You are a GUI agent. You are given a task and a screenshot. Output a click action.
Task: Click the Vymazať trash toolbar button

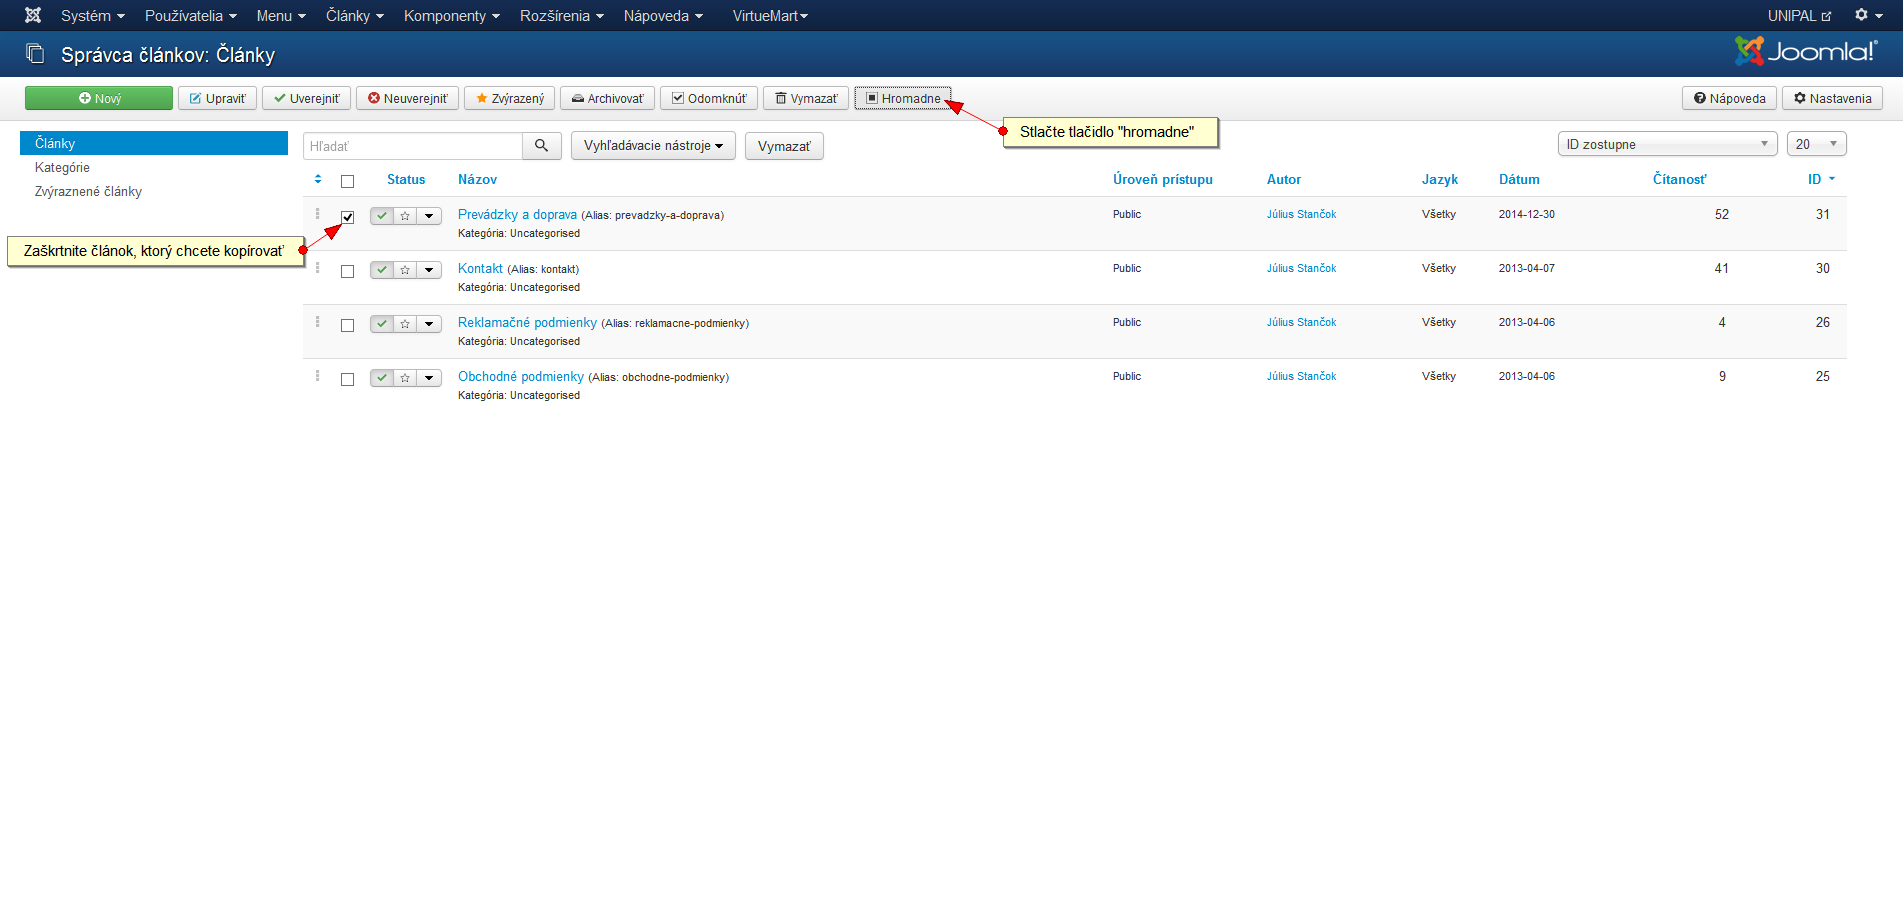pyautogui.click(x=806, y=98)
